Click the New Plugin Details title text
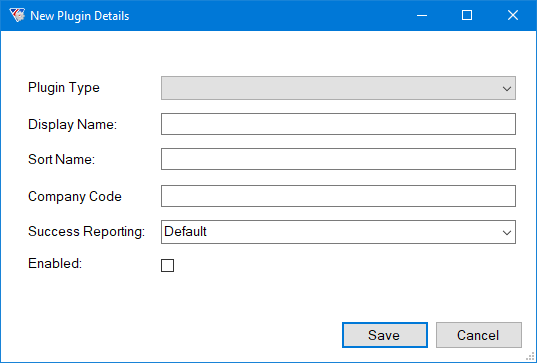This screenshot has width=537, height=363. tap(80, 16)
